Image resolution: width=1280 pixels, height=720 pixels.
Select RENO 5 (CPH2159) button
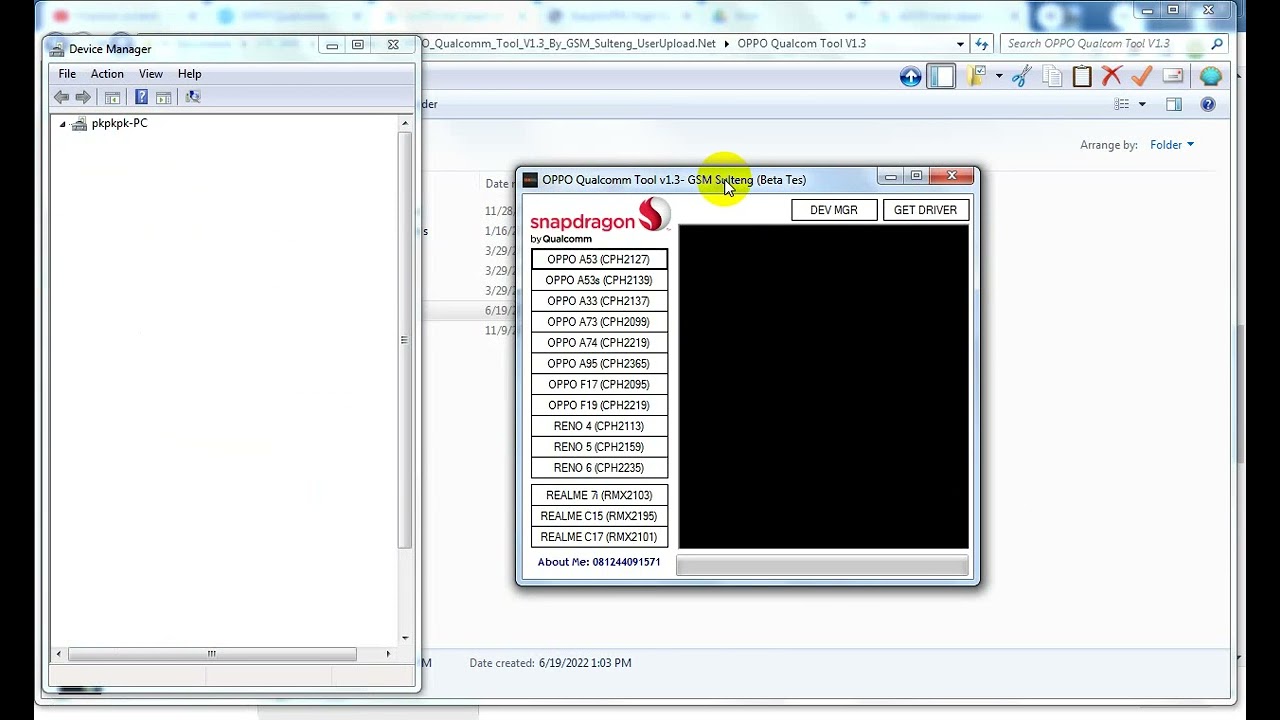click(x=598, y=447)
